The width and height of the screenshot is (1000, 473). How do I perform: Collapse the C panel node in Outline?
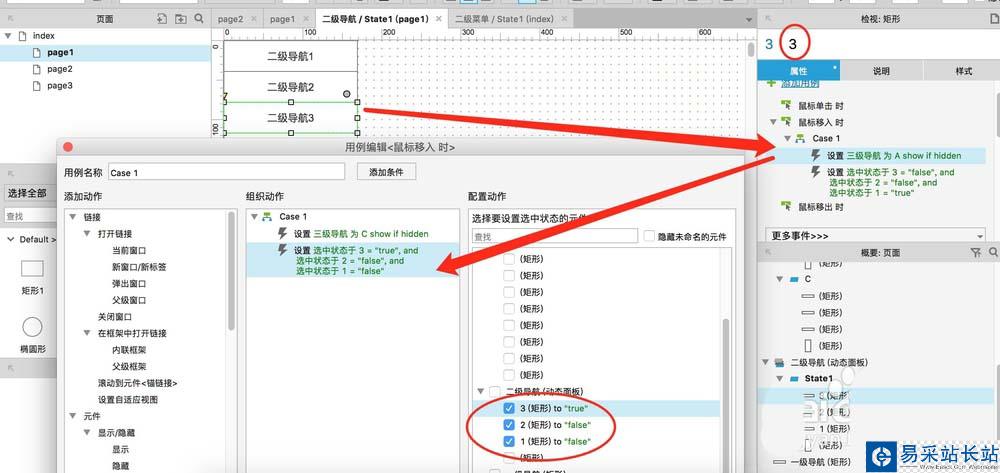click(x=779, y=279)
